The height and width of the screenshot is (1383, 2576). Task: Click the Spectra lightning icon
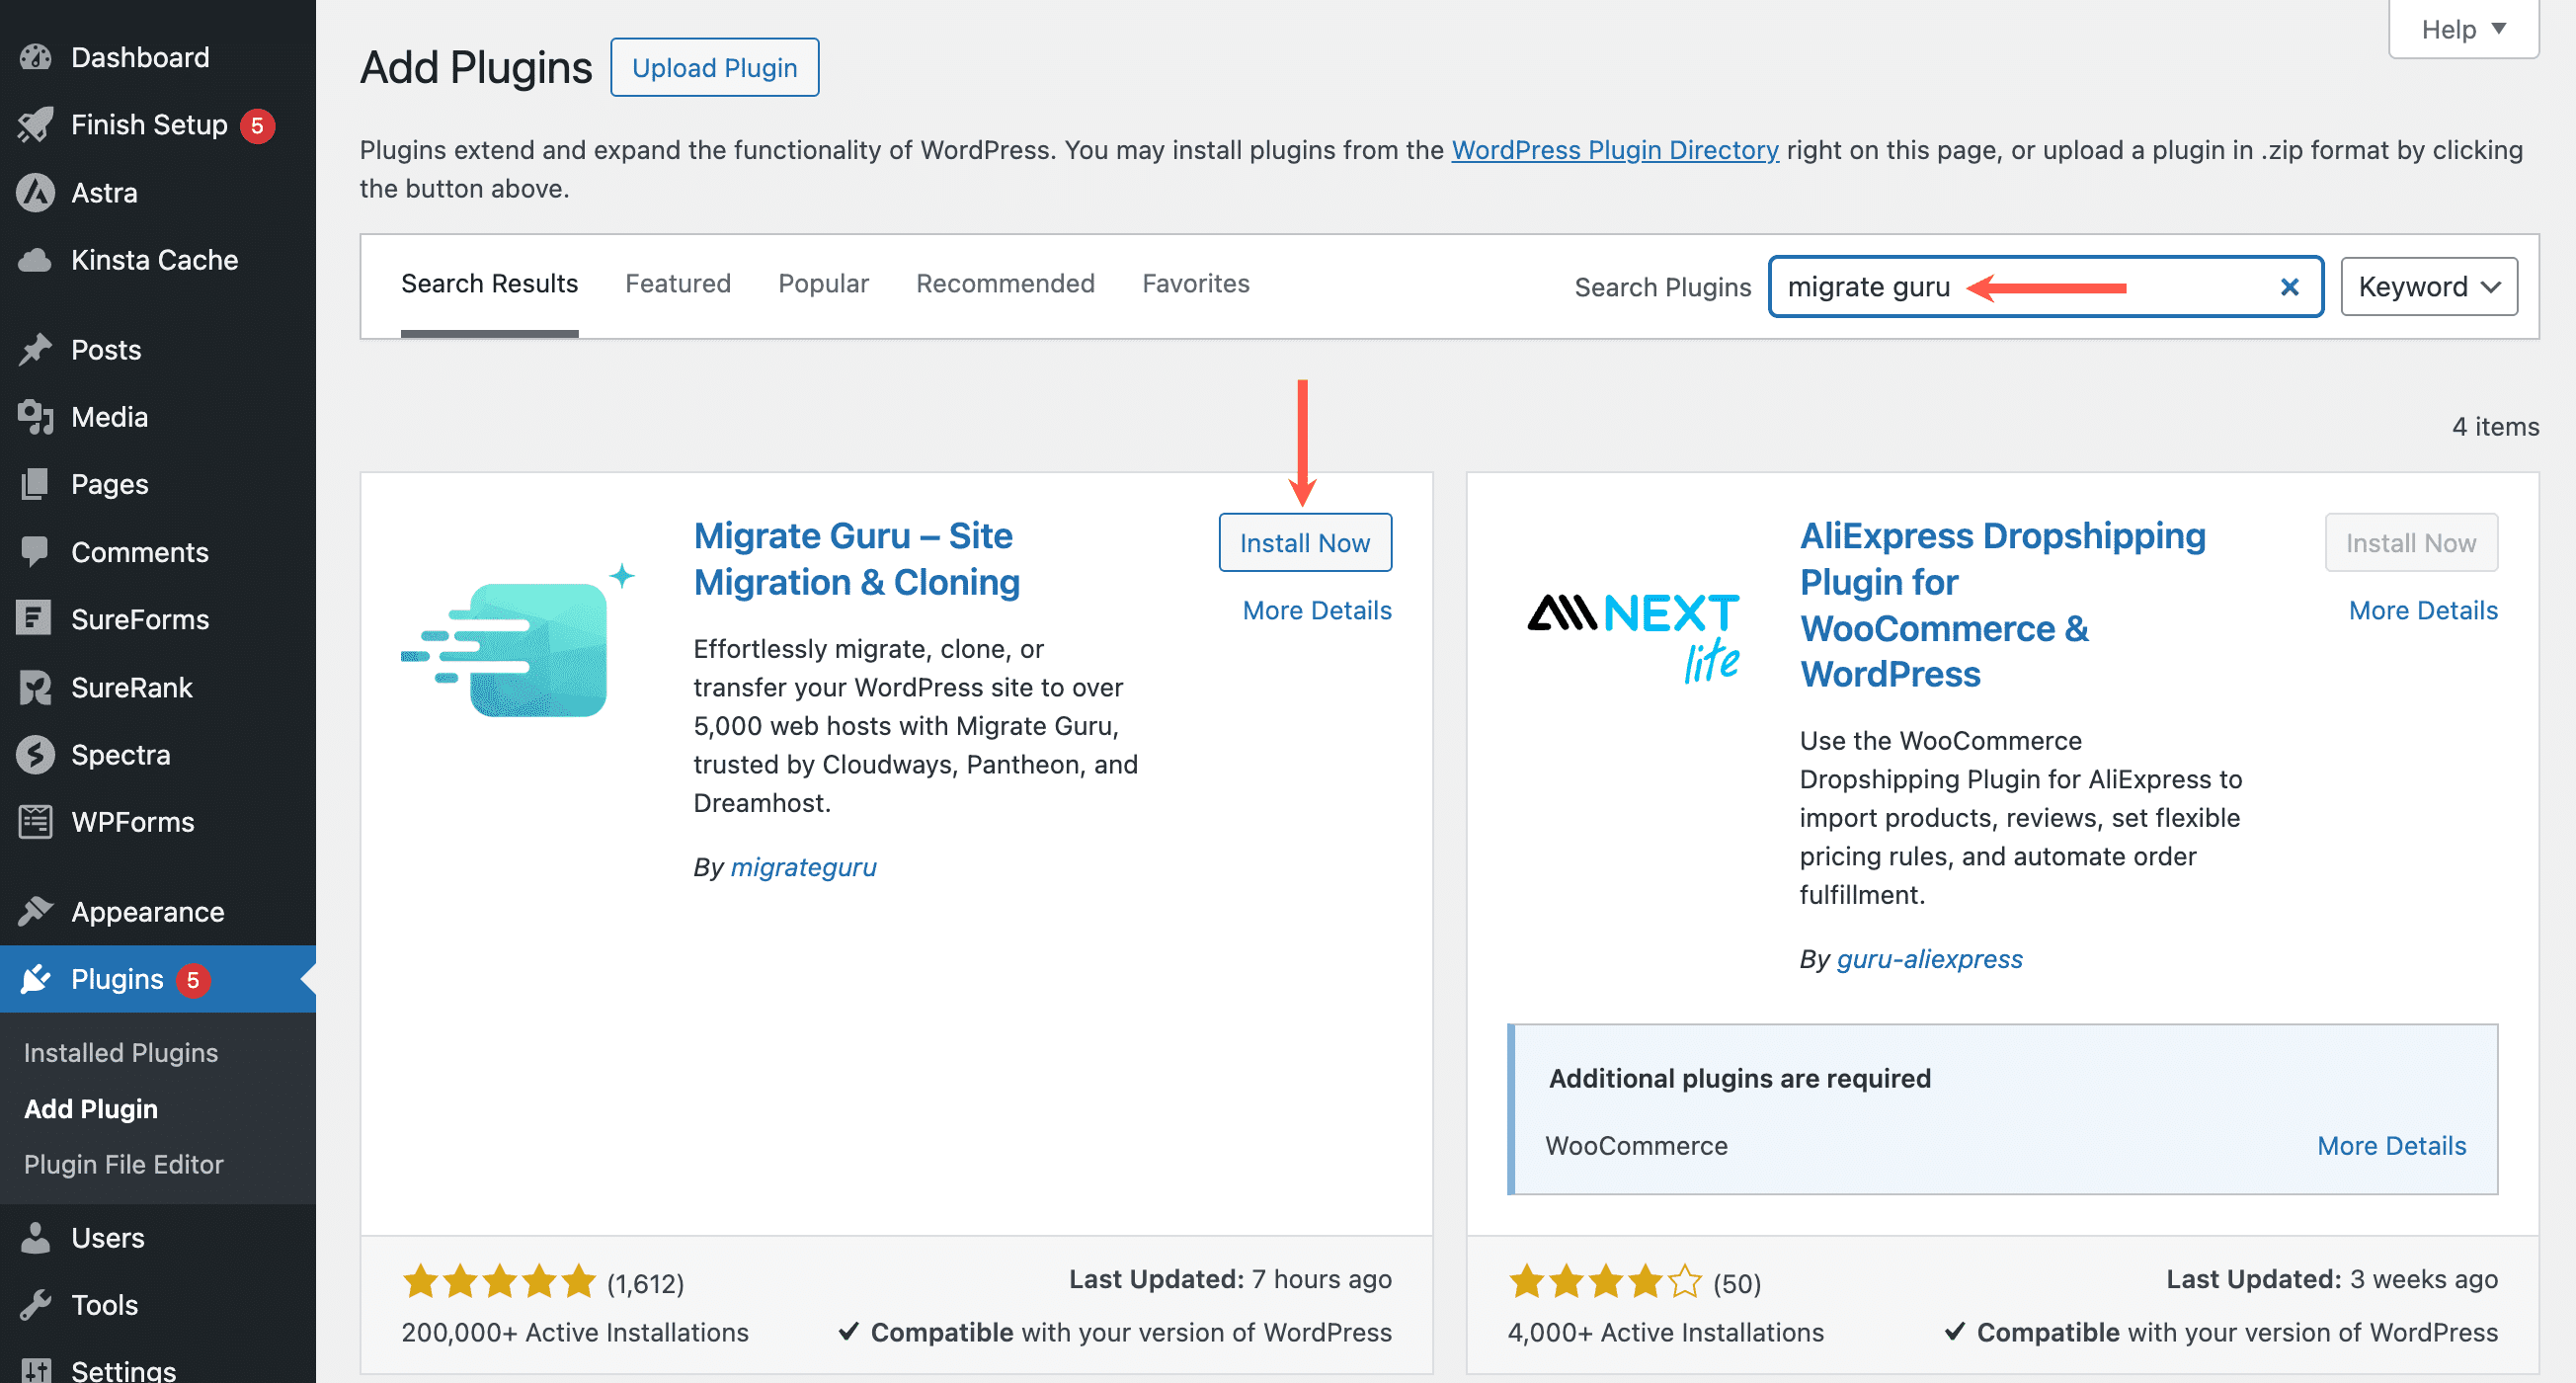click(x=35, y=754)
